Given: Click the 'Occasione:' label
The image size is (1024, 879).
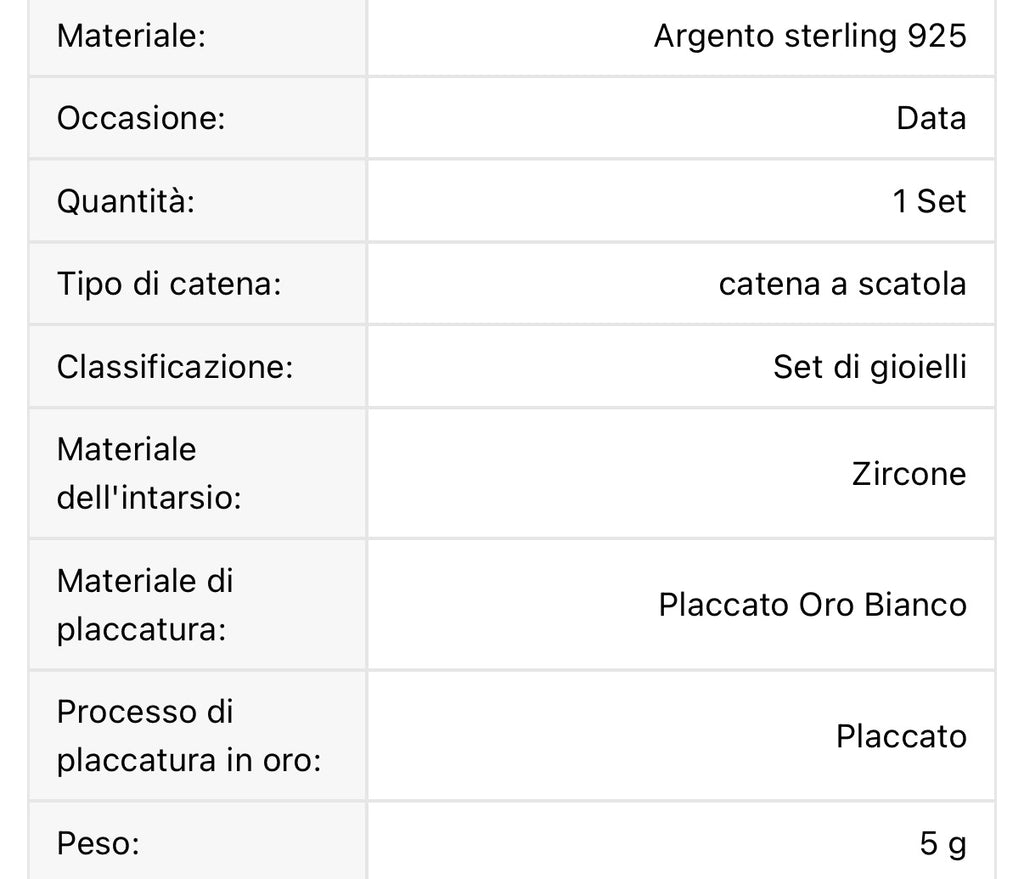Looking at the screenshot, I should 141,118.
